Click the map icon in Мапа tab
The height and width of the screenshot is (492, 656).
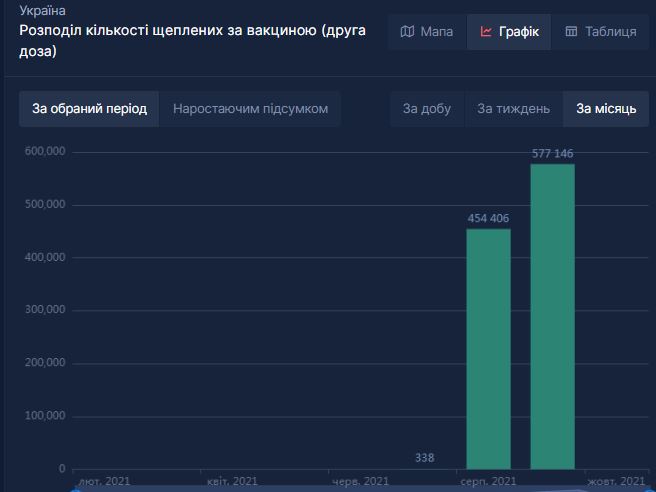coord(407,32)
